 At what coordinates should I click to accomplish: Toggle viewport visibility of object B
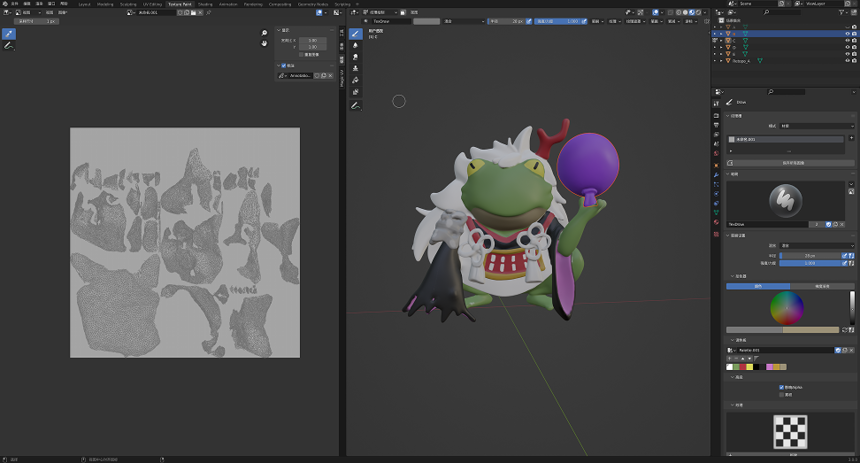coord(847,33)
